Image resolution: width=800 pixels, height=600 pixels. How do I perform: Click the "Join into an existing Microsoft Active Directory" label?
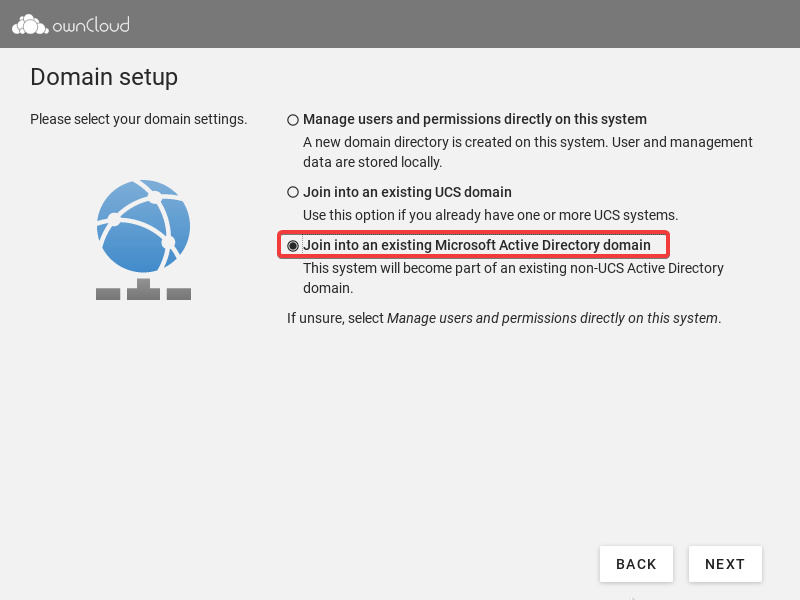coord(477,245)
